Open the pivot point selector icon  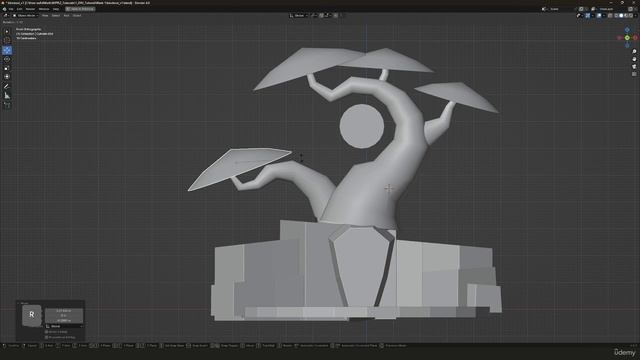point(313,16)
